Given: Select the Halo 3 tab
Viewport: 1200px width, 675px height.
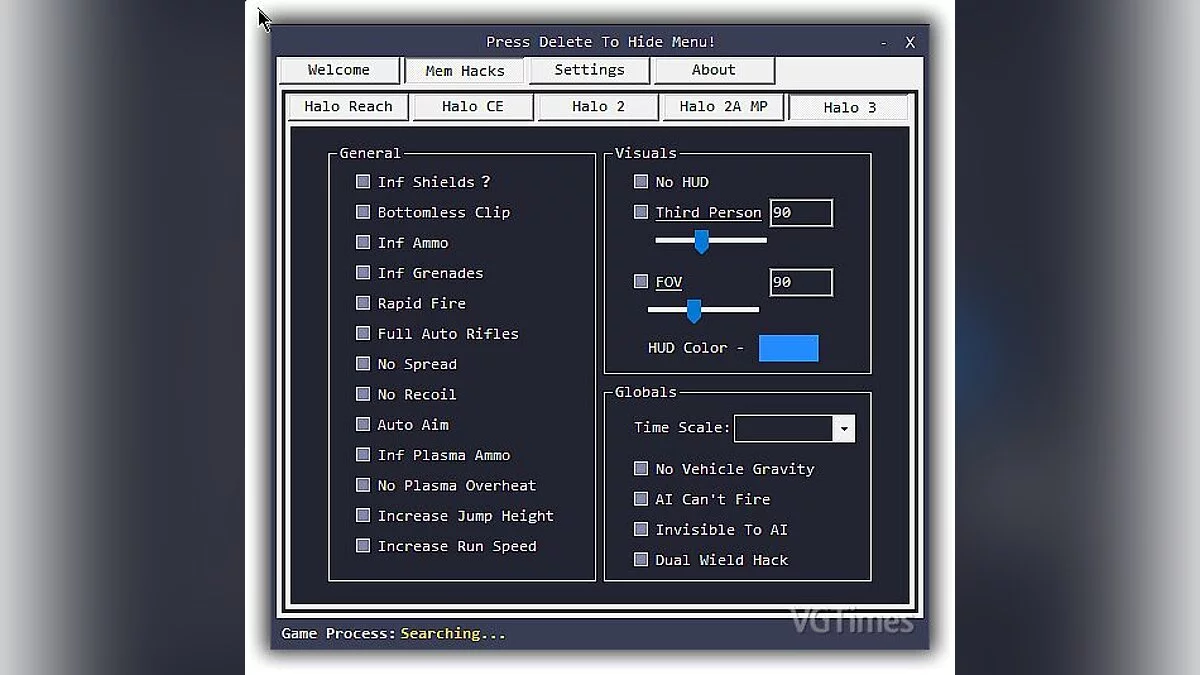Looking at the screenshot, I should 849,107.
